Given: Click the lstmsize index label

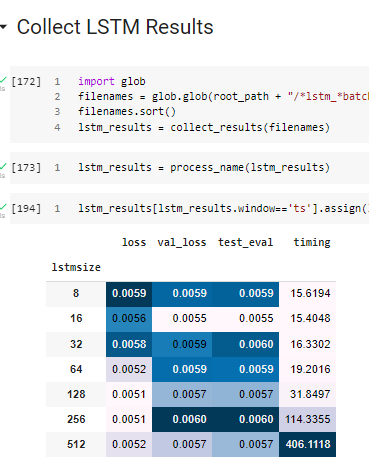Looking at the screenshot, I should (76, 267).
